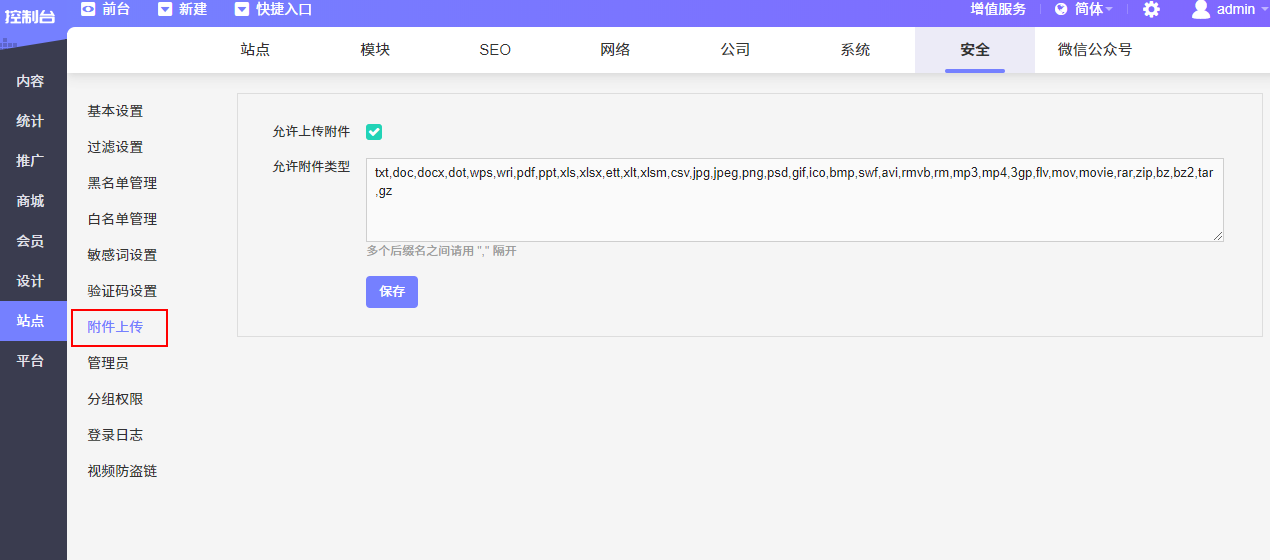Click the admin user avatar icon
This screenshot has height=560, width=1270.
click(x=1200, y=9)
